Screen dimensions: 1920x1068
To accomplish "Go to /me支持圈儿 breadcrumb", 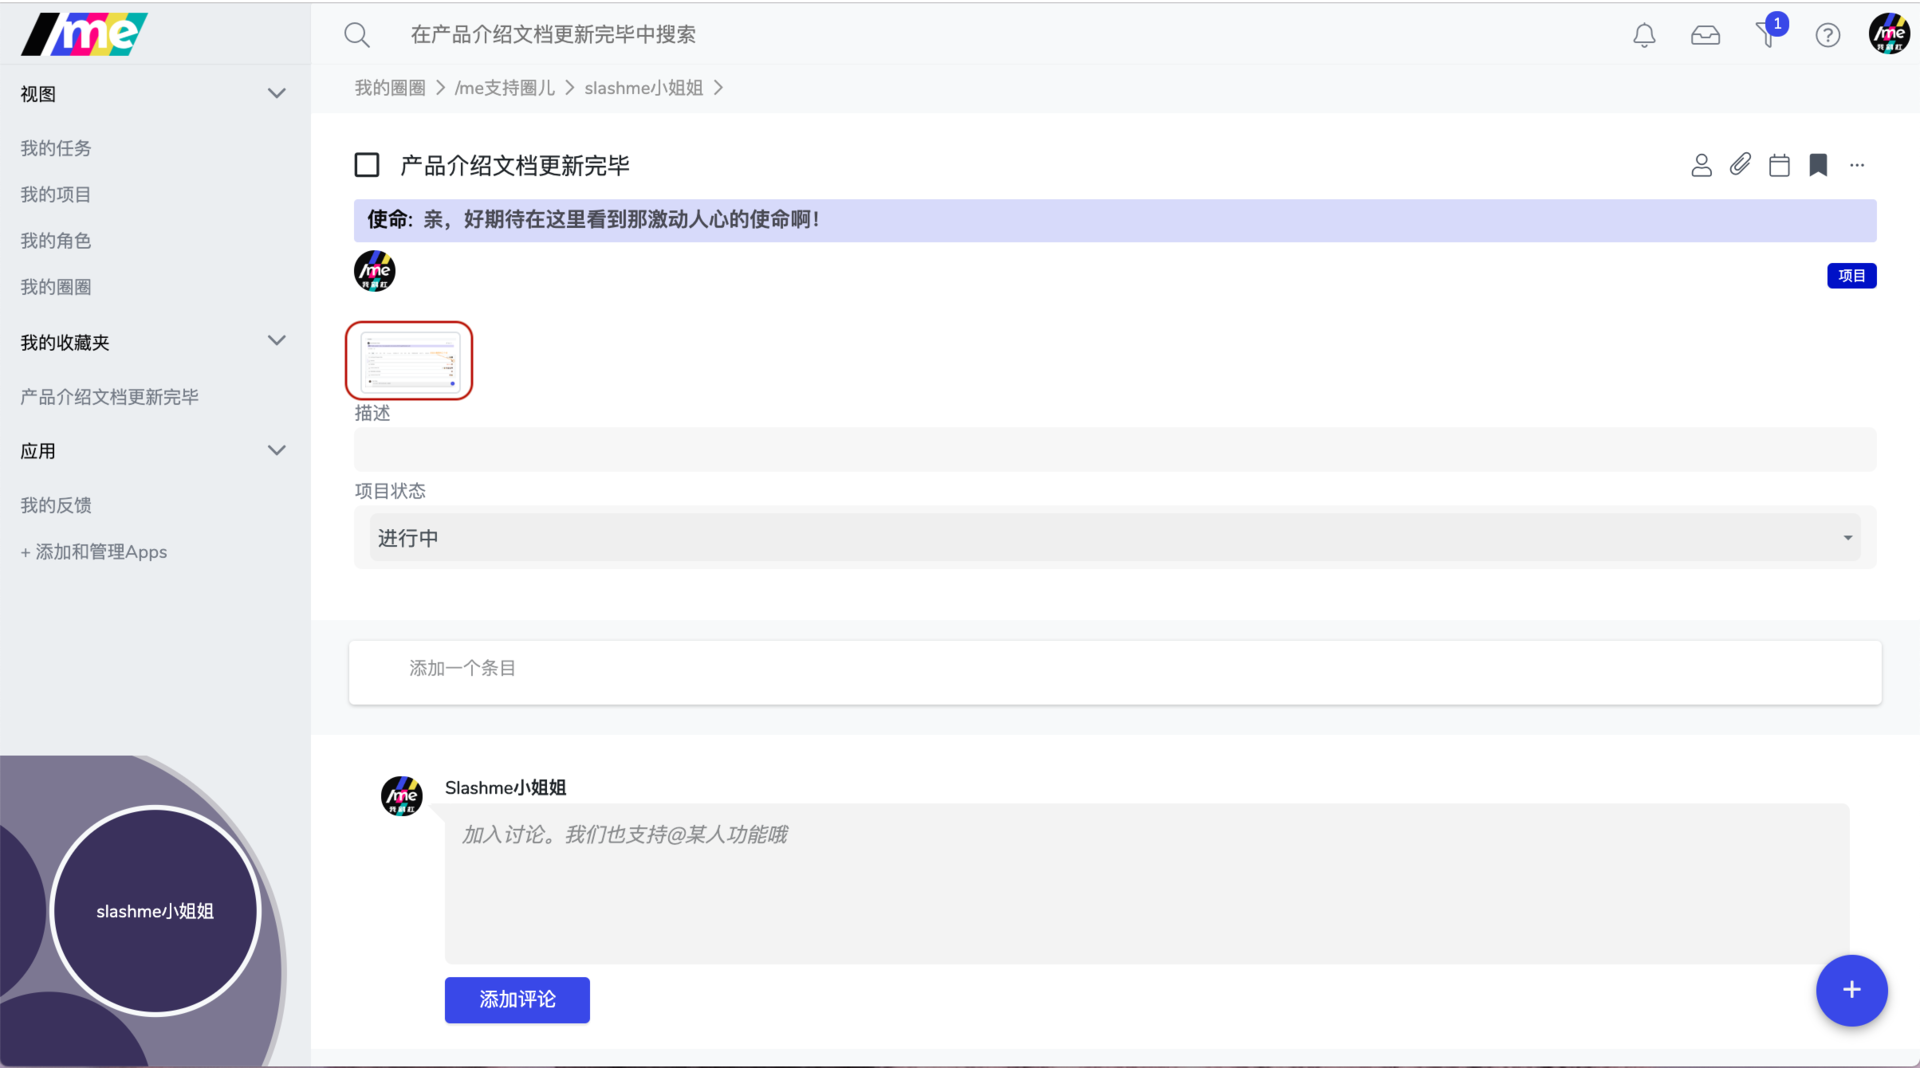I will [x=504, y=88].
